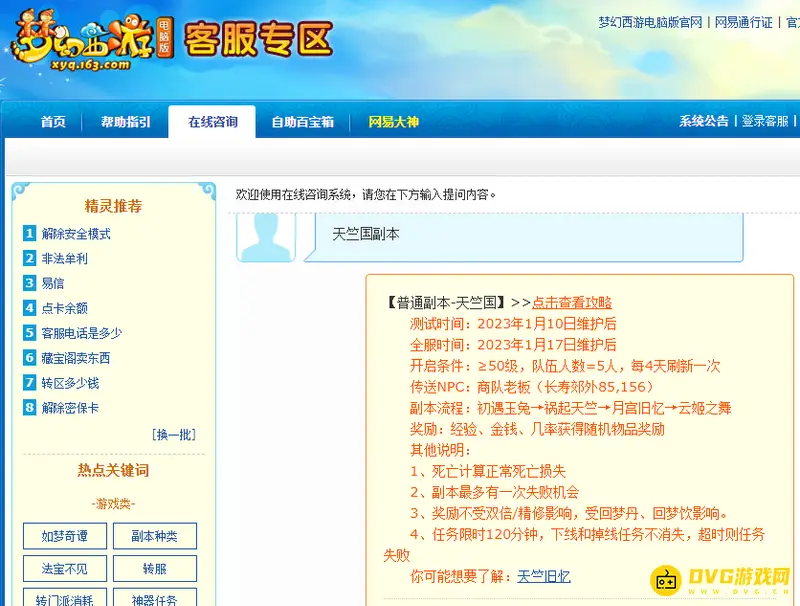Click number 6 badge next to 藏宝阁卖东西

(x=30, y=358)
